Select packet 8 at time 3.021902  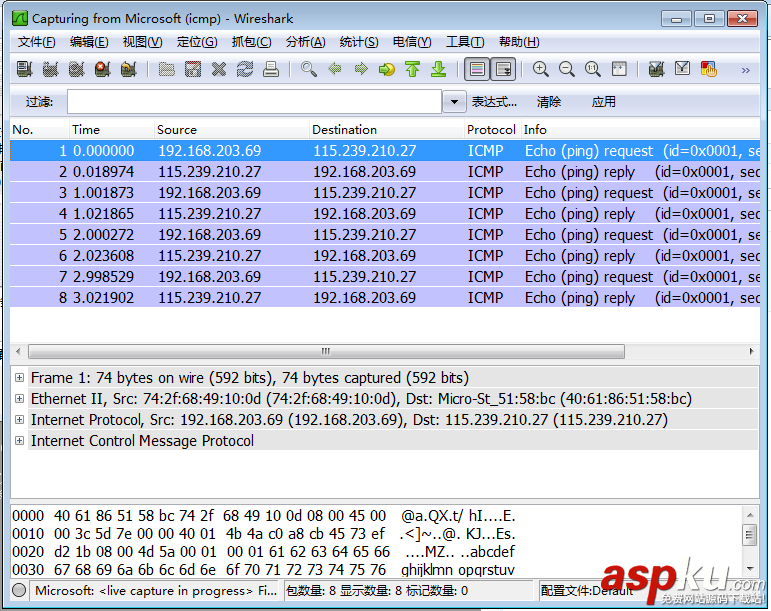pyautogui.click(x=385, y=297)
